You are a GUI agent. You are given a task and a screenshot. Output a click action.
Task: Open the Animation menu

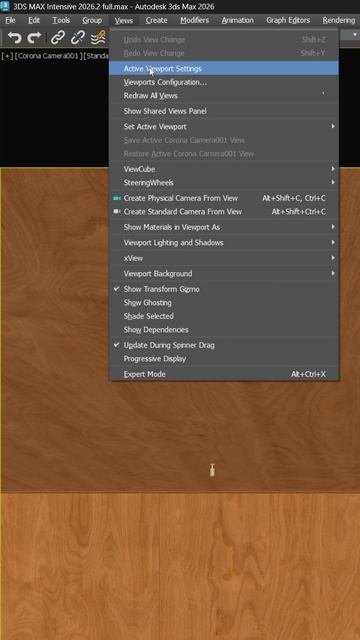[x=238, y=20]
